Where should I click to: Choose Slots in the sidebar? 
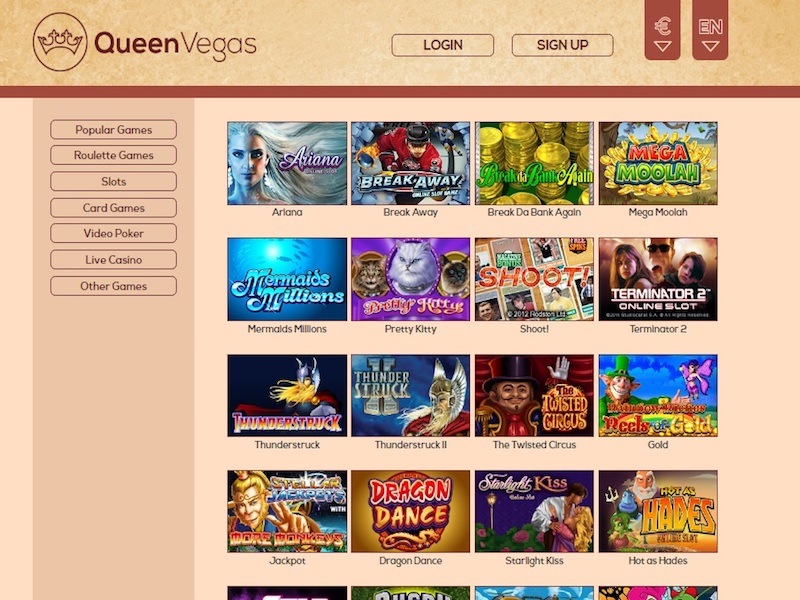113,182
